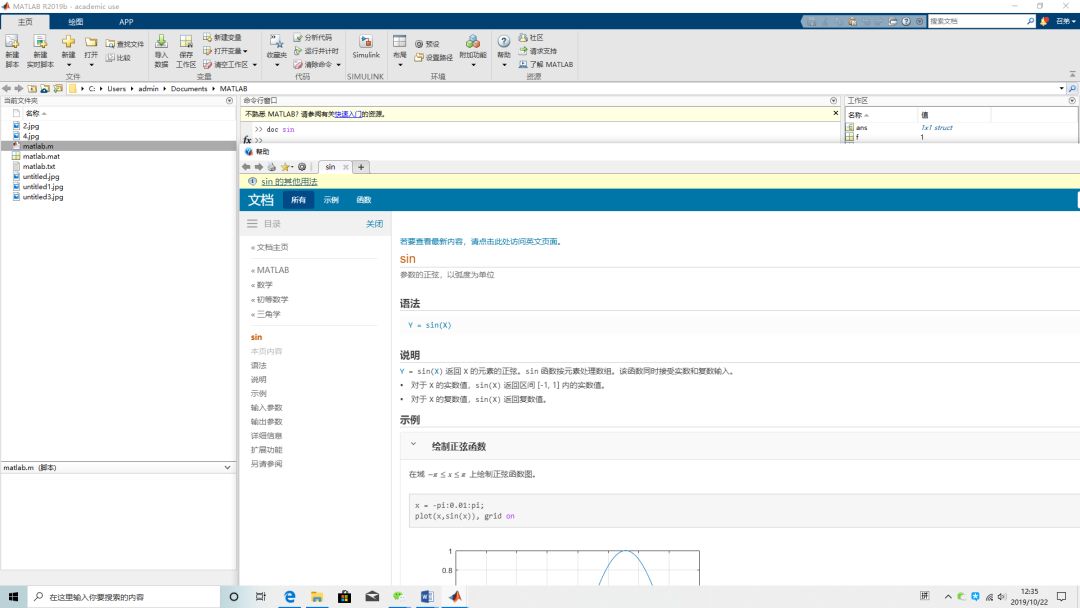Go forward in the help browser

click(259, 167)
